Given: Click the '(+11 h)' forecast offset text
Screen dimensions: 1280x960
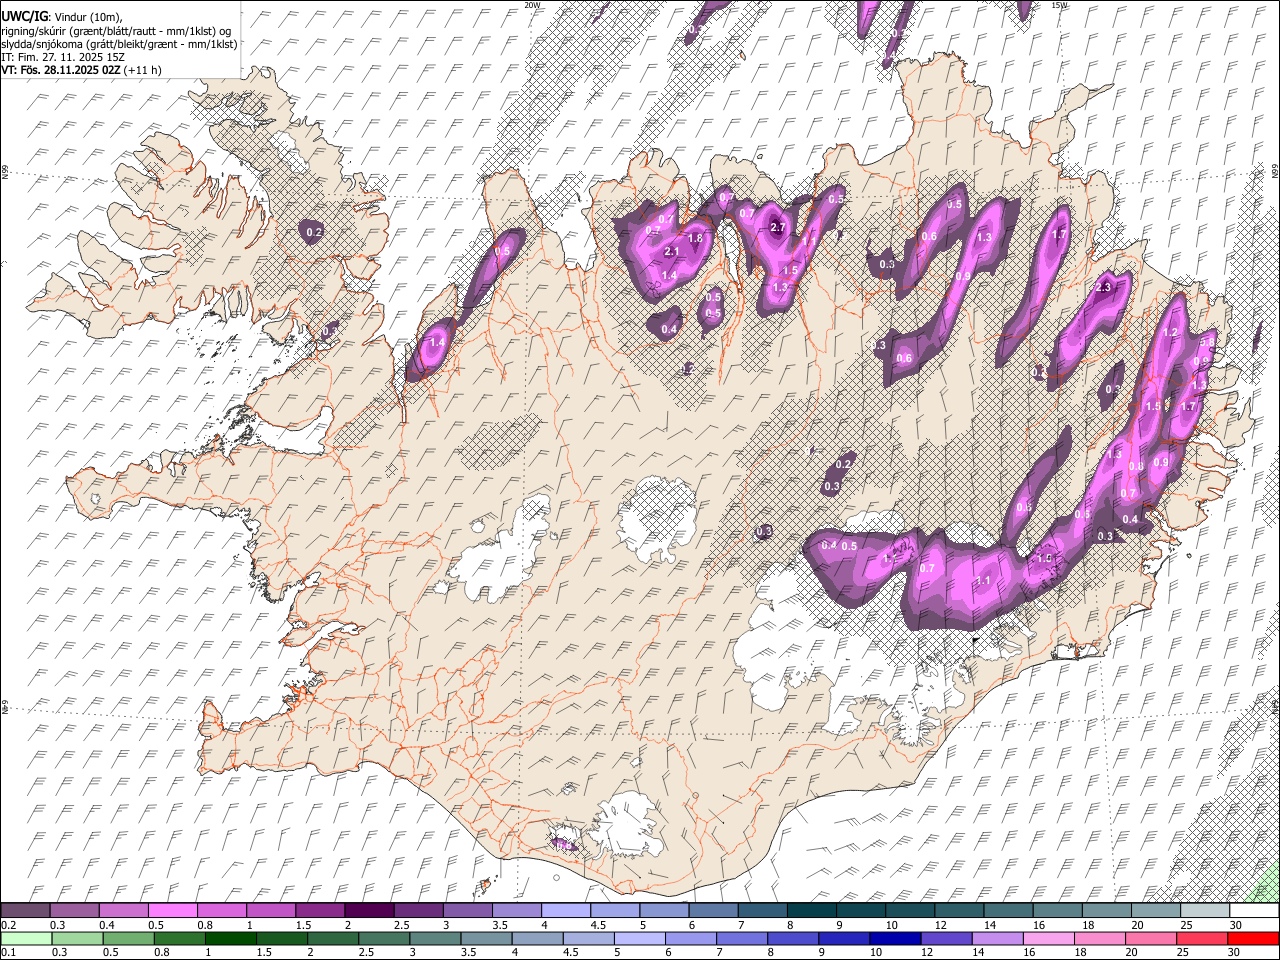Looking at the screenshot, I should 143,70.
